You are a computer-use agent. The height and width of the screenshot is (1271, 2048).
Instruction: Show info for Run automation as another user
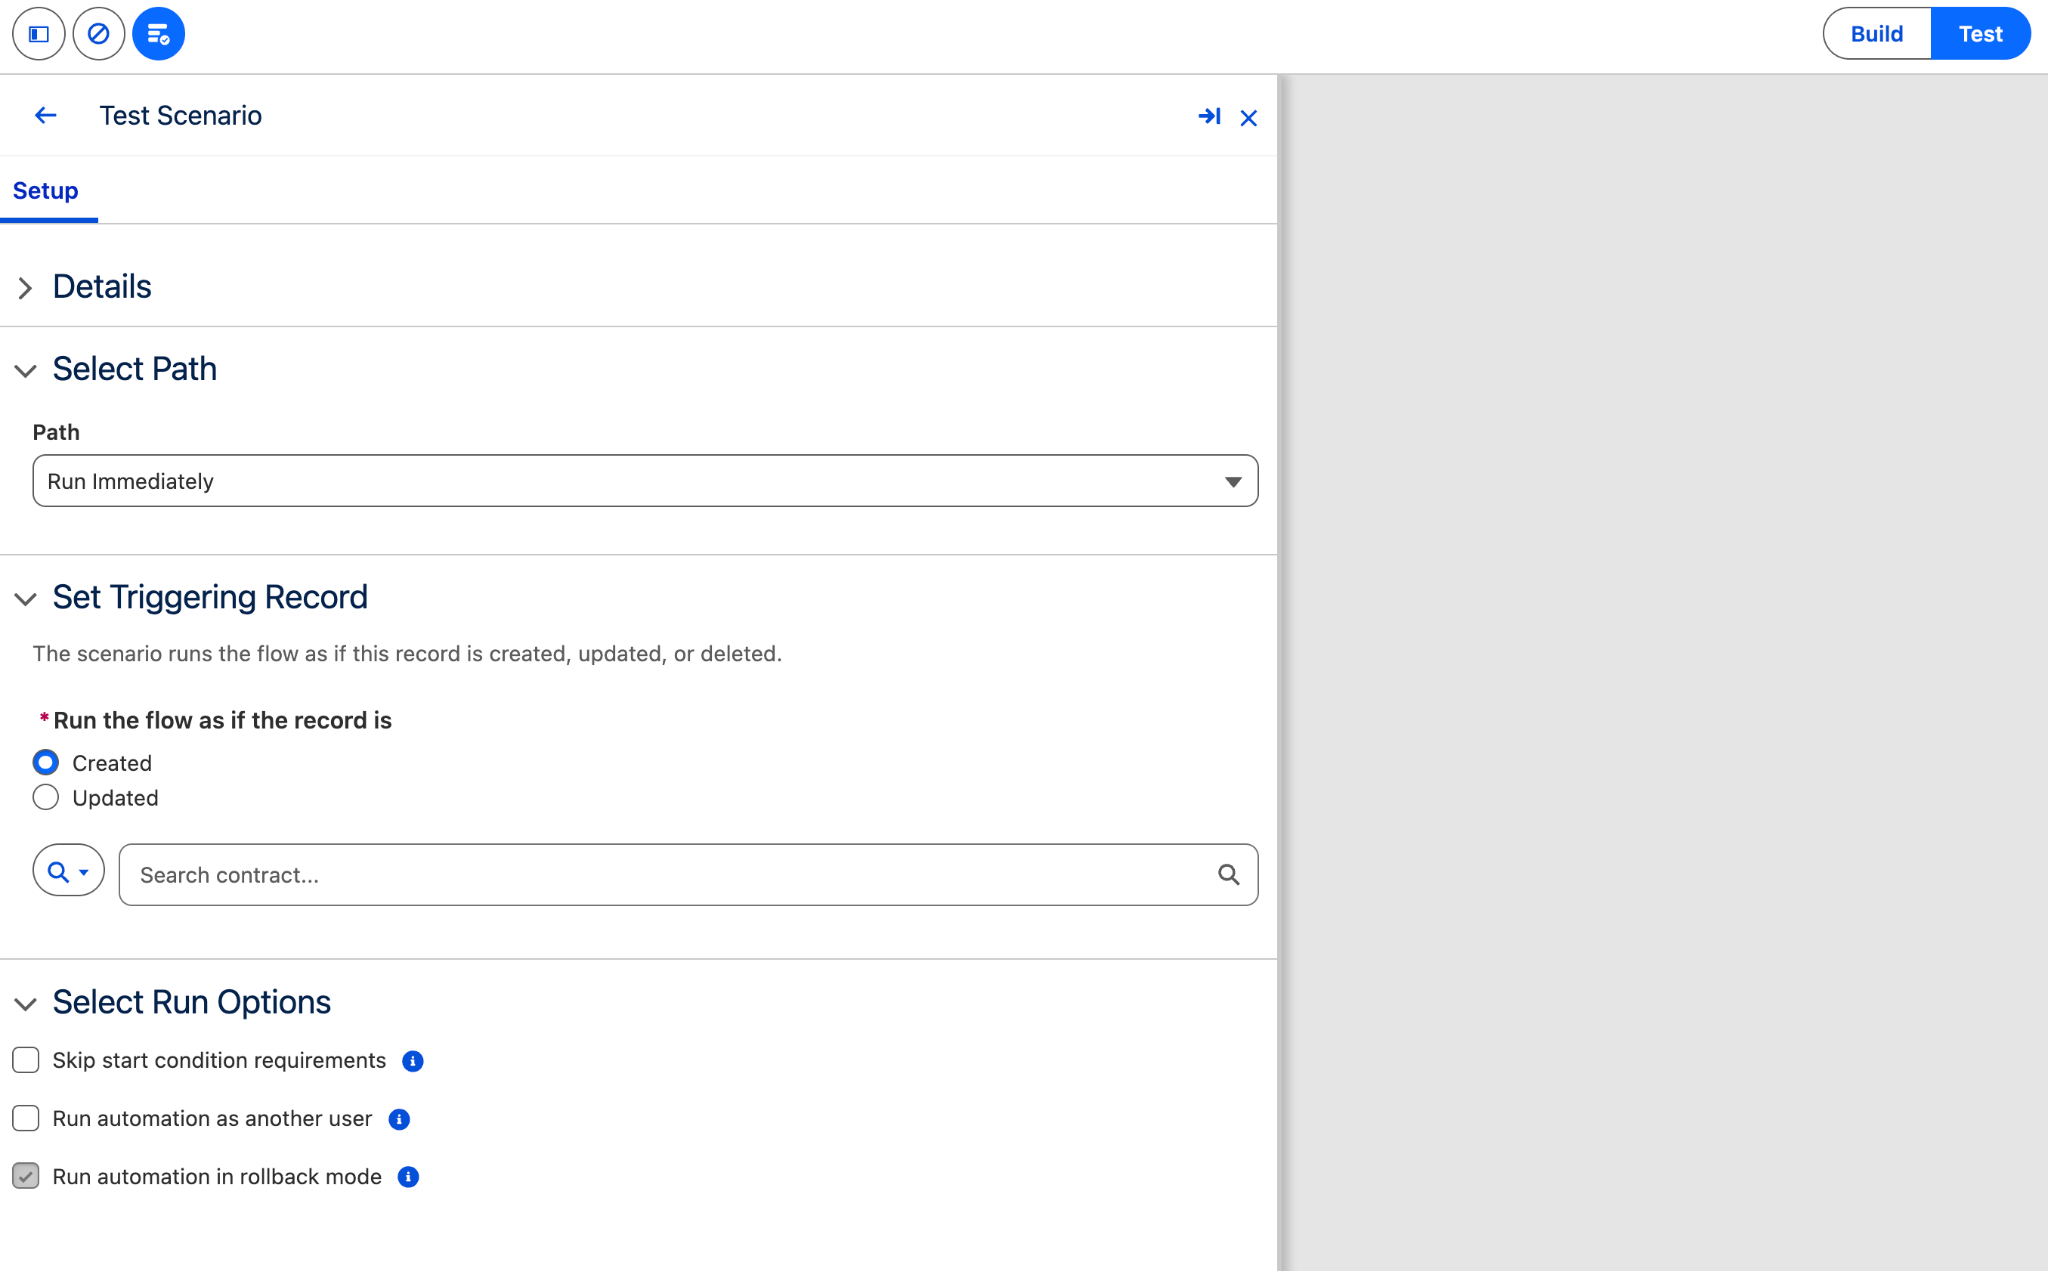(399, 1119)
